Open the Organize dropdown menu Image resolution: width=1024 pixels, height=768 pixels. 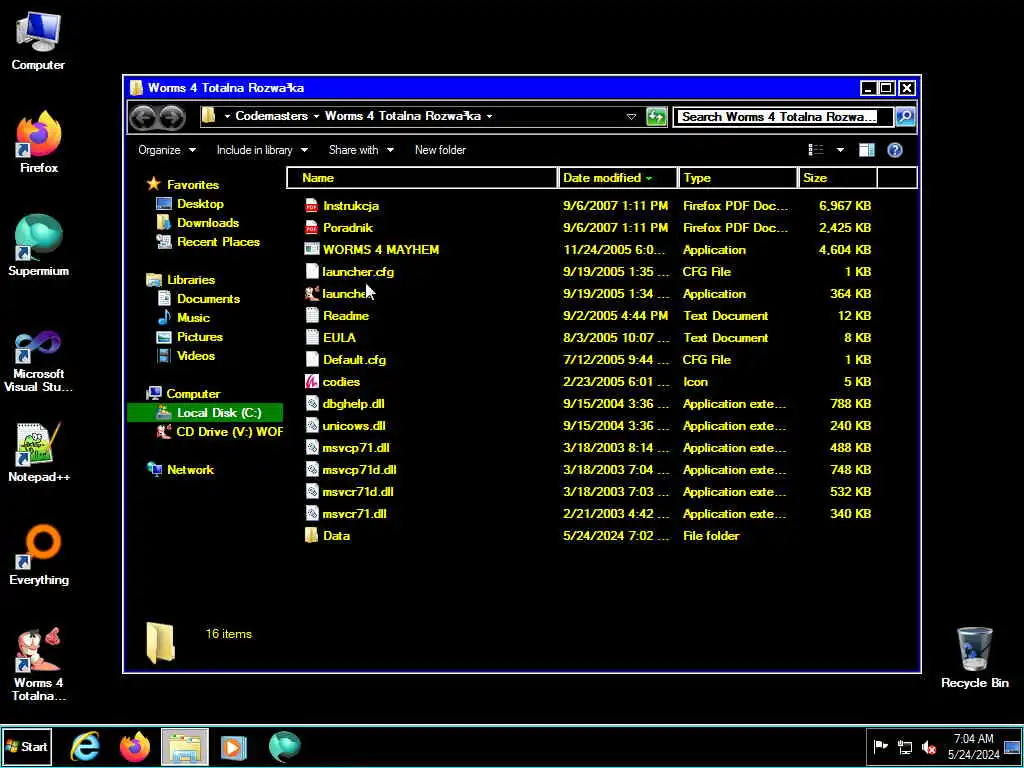pyautogui.click(x=167, y=150)
